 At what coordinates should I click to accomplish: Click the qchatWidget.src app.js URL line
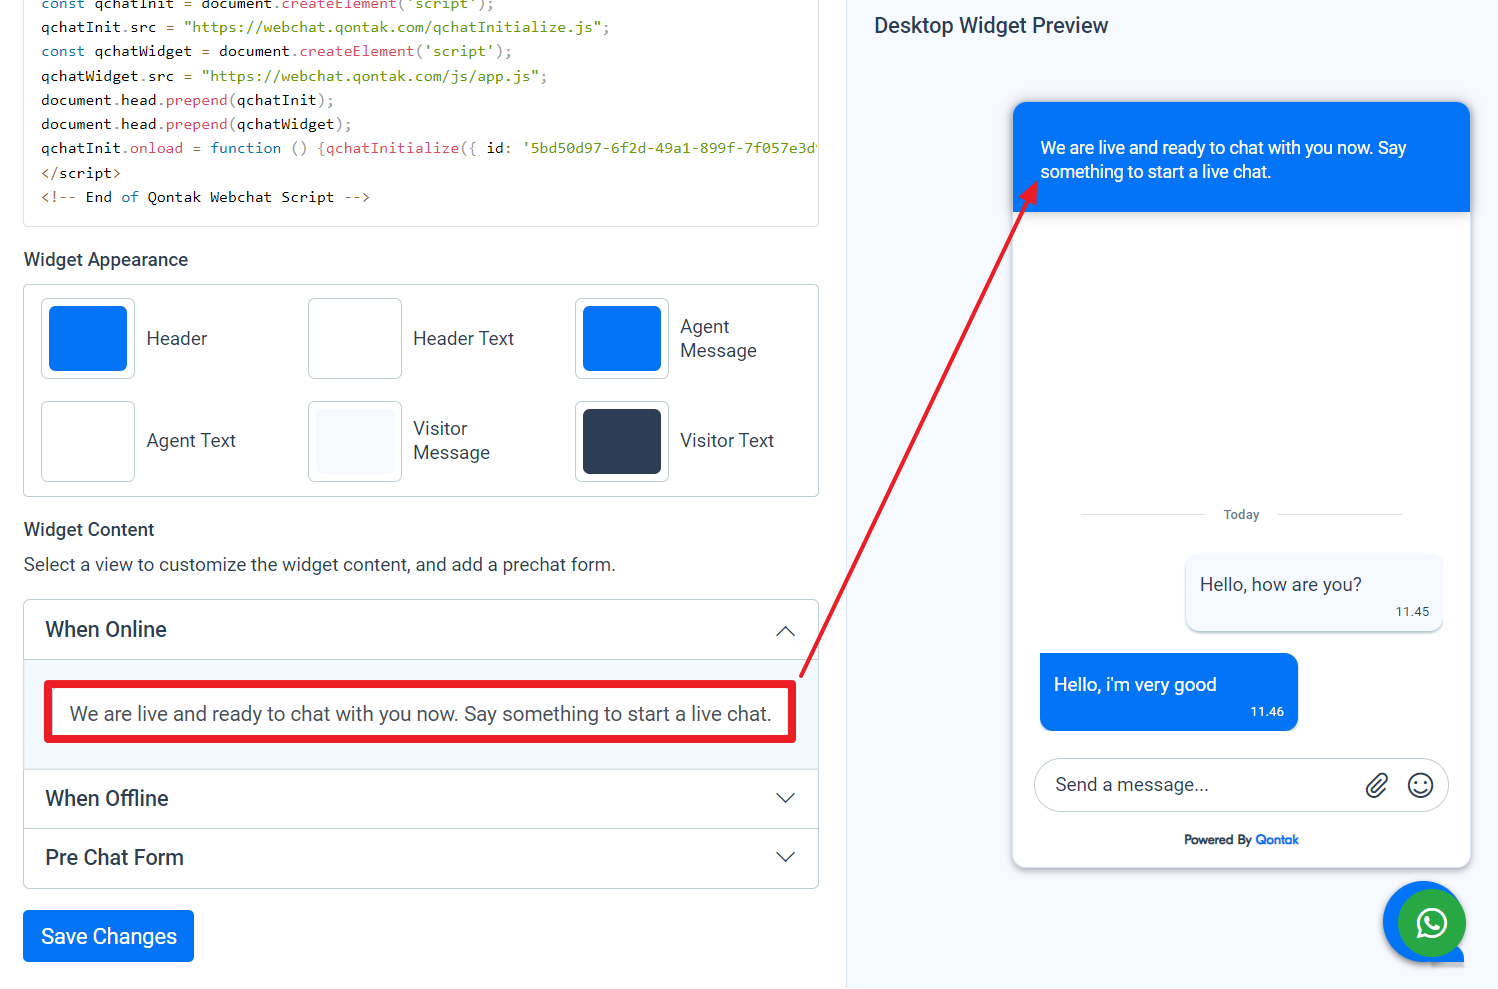pos(294,76)
